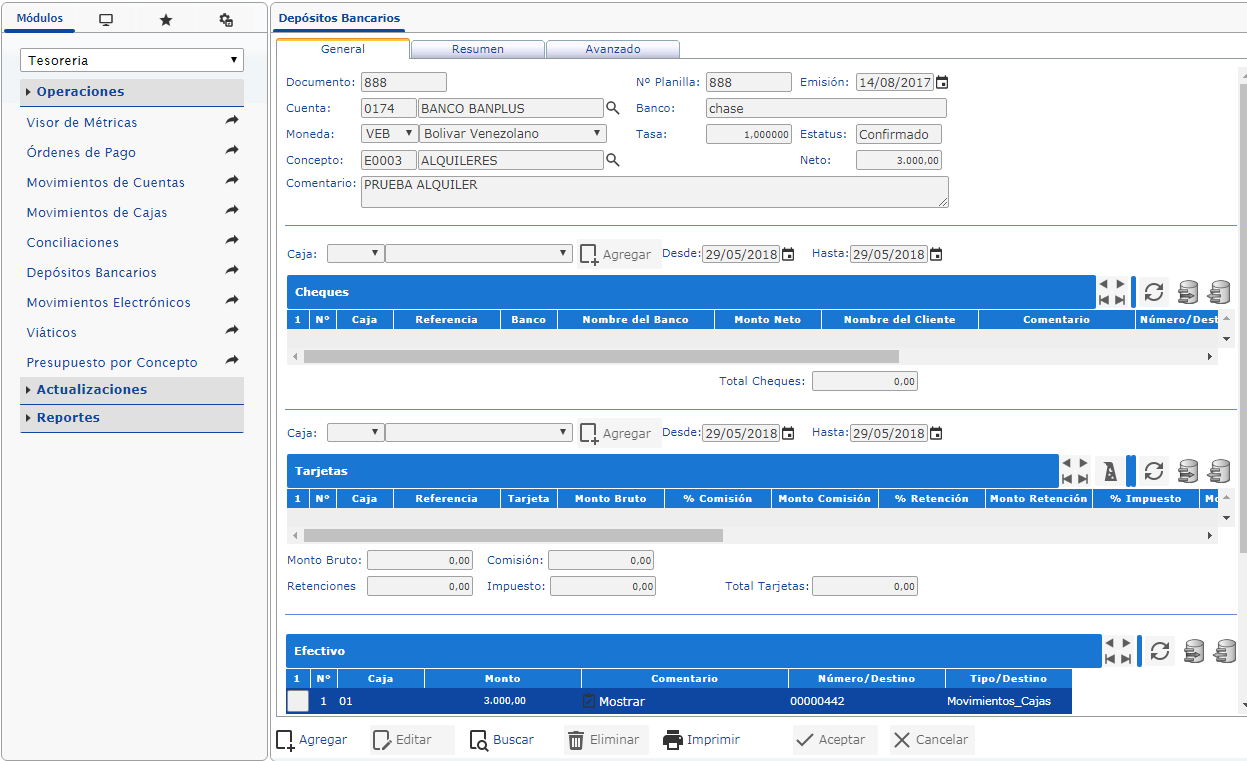1247x761 pixels.
Task: Open Movimientos de Cajas from the menu
Action: tap(97, 212)
